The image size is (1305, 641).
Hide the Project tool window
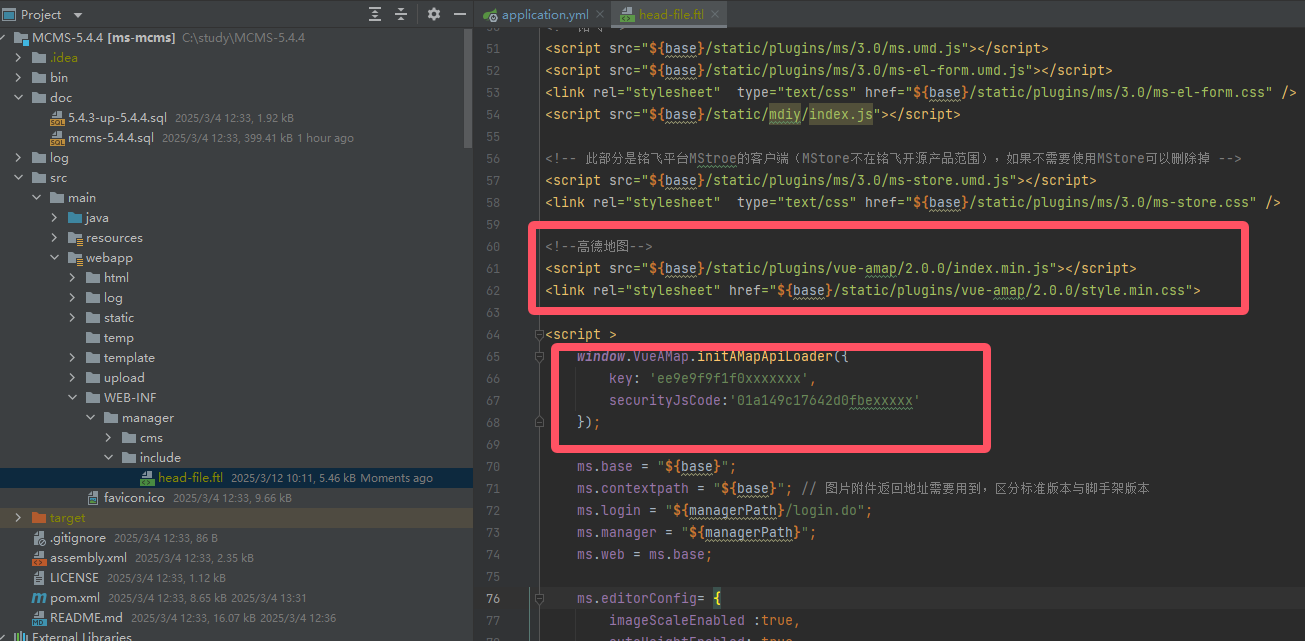click(x=459, y=14)
